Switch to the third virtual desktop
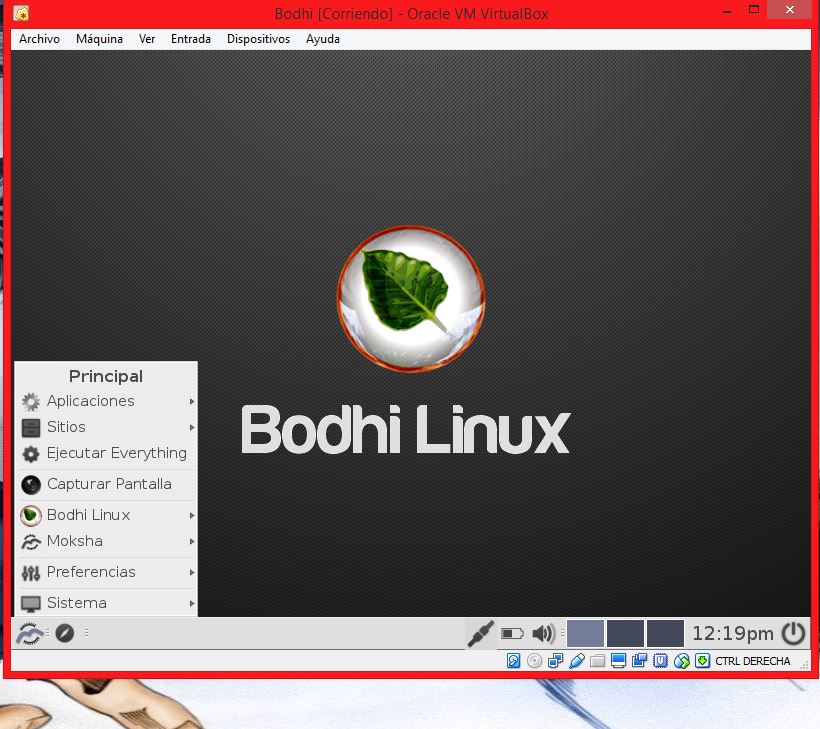Viewport: 820px width, 729px height. pyautogui.click(x=665, y=633)
